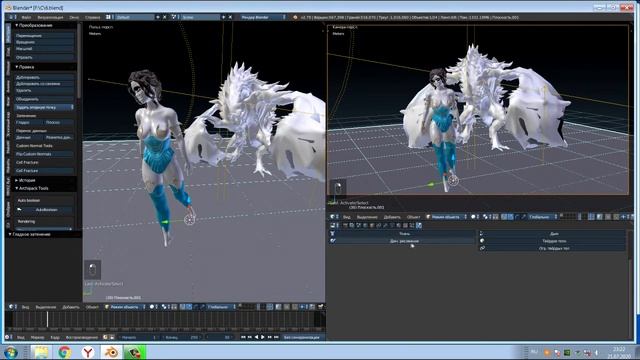Click the add scene plus icon
The height and width of the screenshot is (360, 640).
(x=223, y=17)
